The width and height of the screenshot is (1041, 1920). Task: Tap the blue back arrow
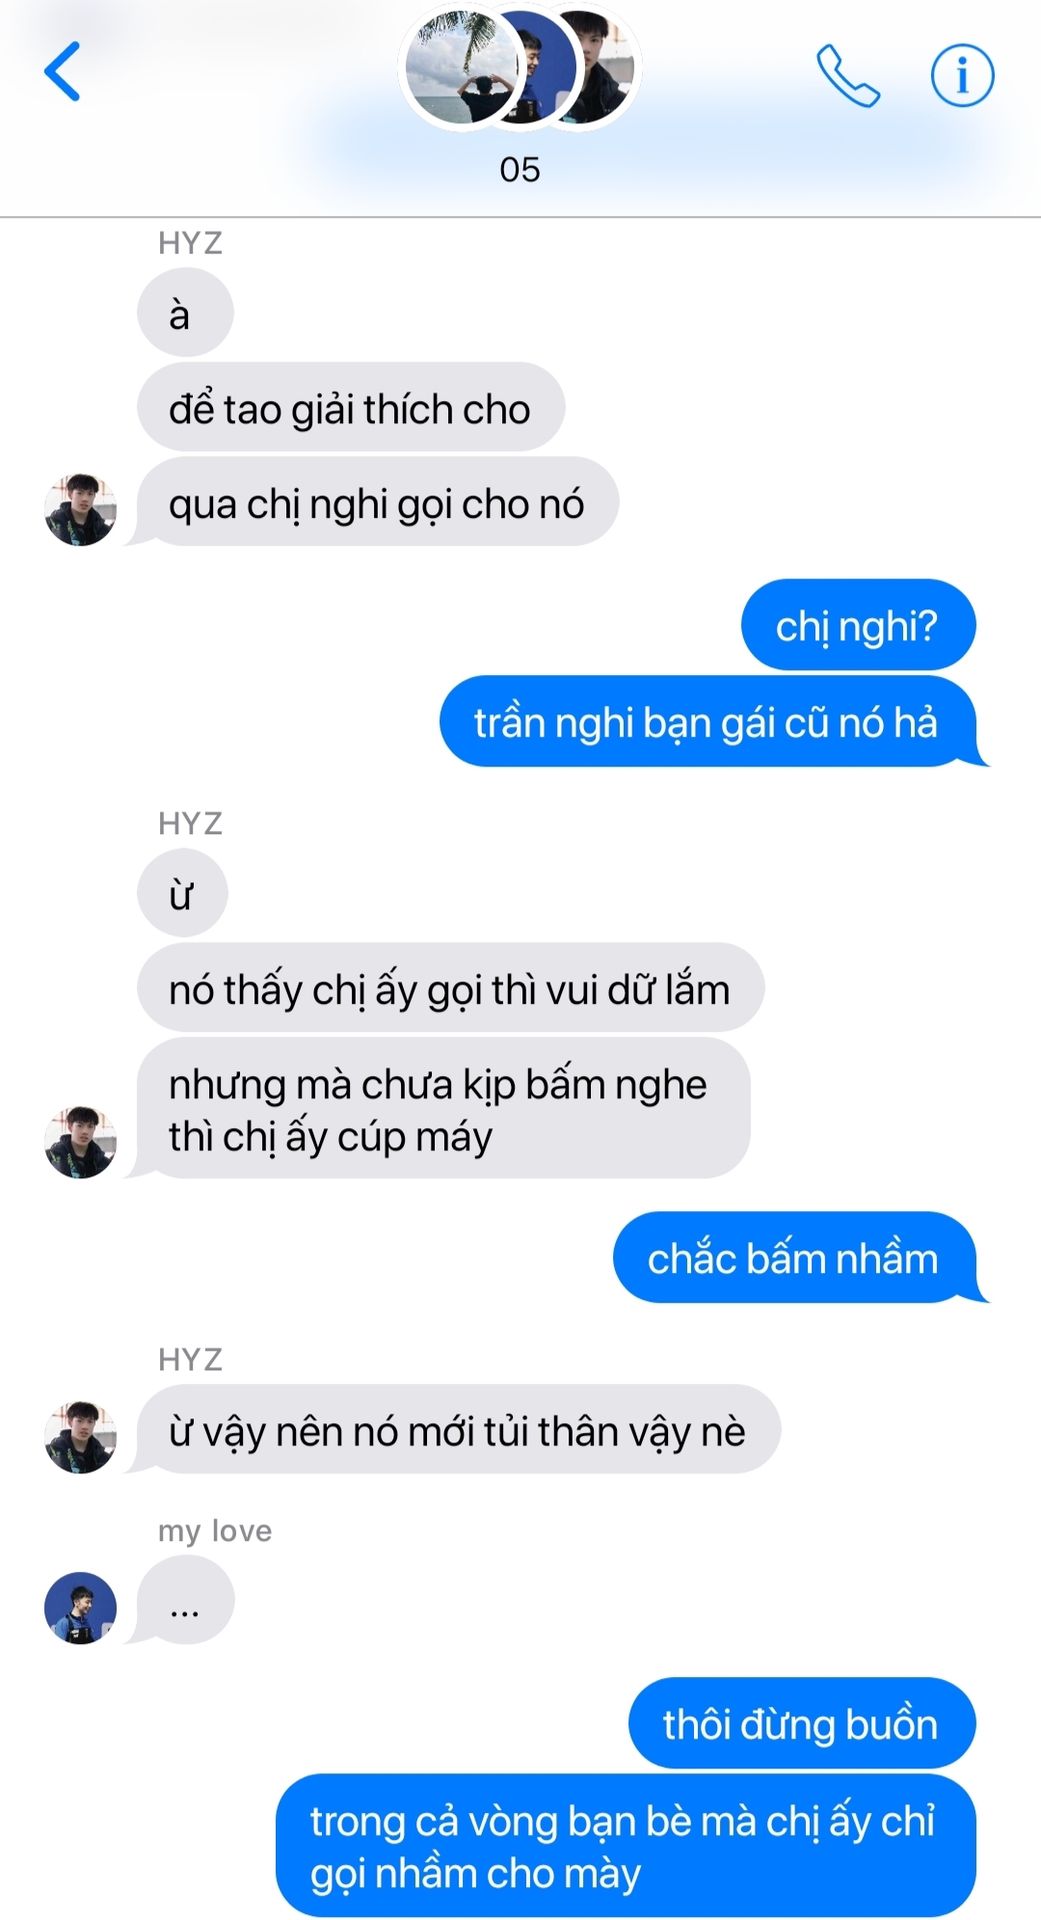62,72
